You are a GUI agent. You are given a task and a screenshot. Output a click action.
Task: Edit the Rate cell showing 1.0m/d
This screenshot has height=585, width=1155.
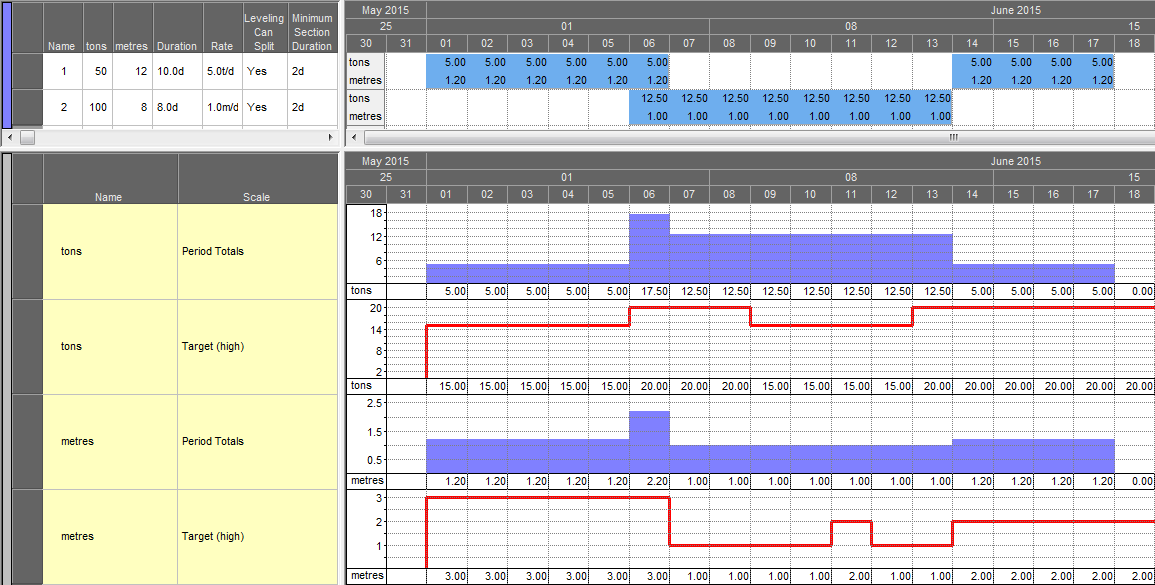pos(222,107)
